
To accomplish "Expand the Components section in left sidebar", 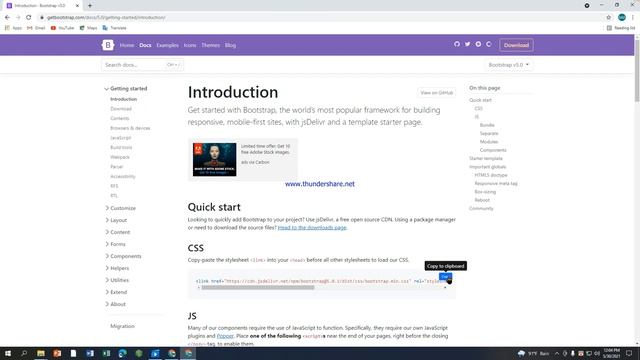I will 123,256.
